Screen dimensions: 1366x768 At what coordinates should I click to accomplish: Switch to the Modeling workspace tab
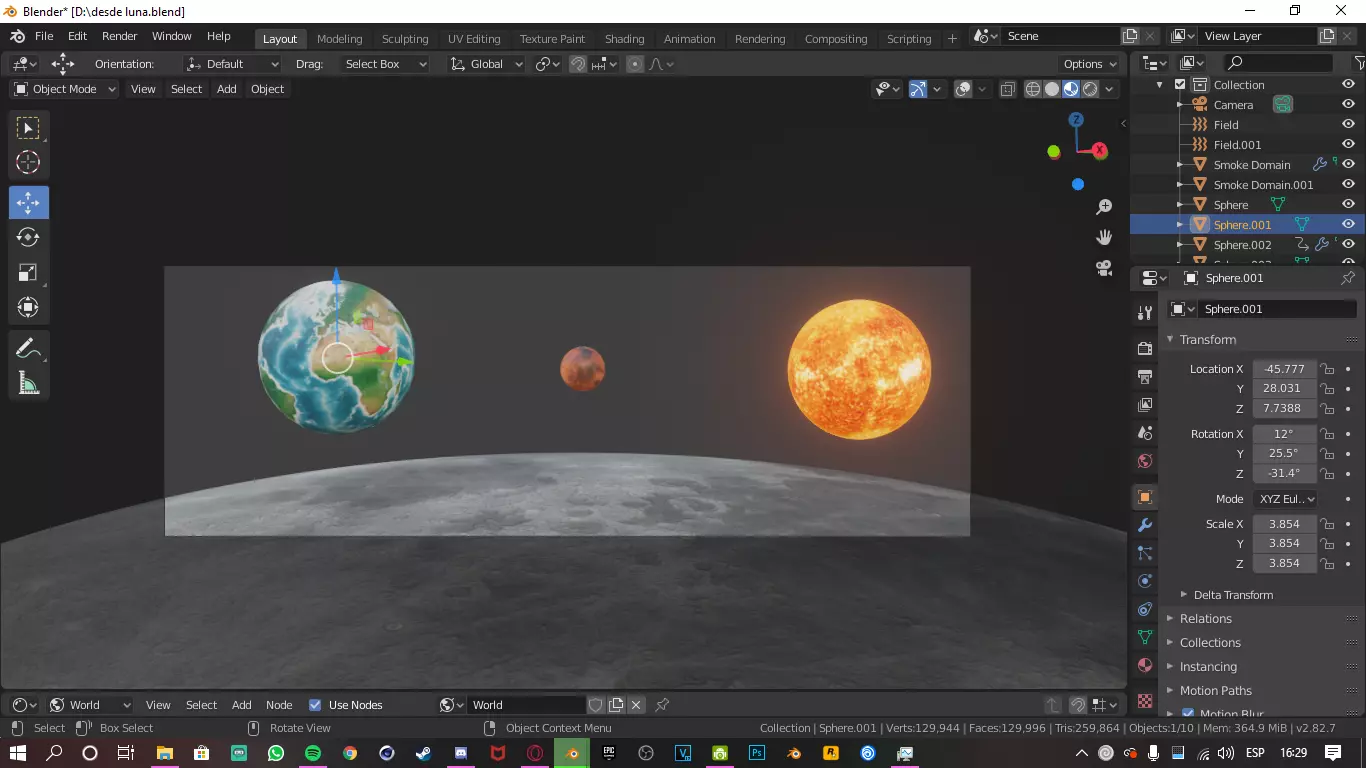point(339,39)
